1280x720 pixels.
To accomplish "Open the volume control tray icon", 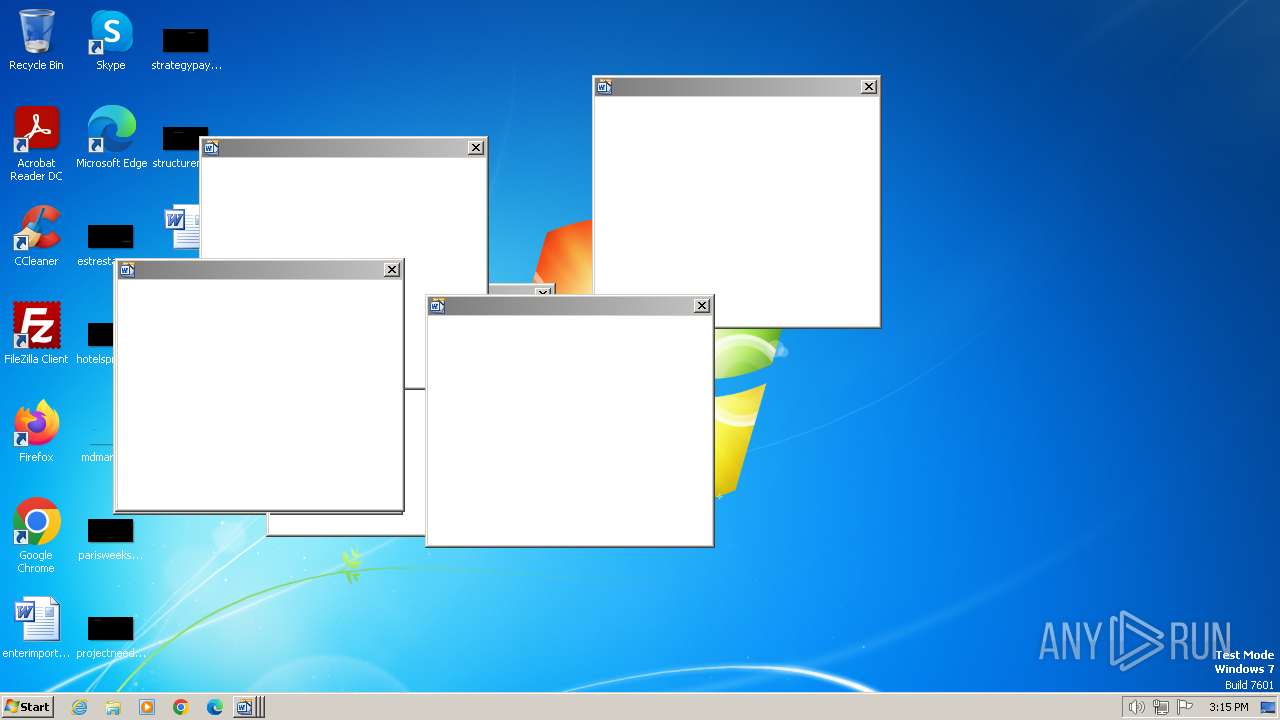I will (x=1136, y=707).
